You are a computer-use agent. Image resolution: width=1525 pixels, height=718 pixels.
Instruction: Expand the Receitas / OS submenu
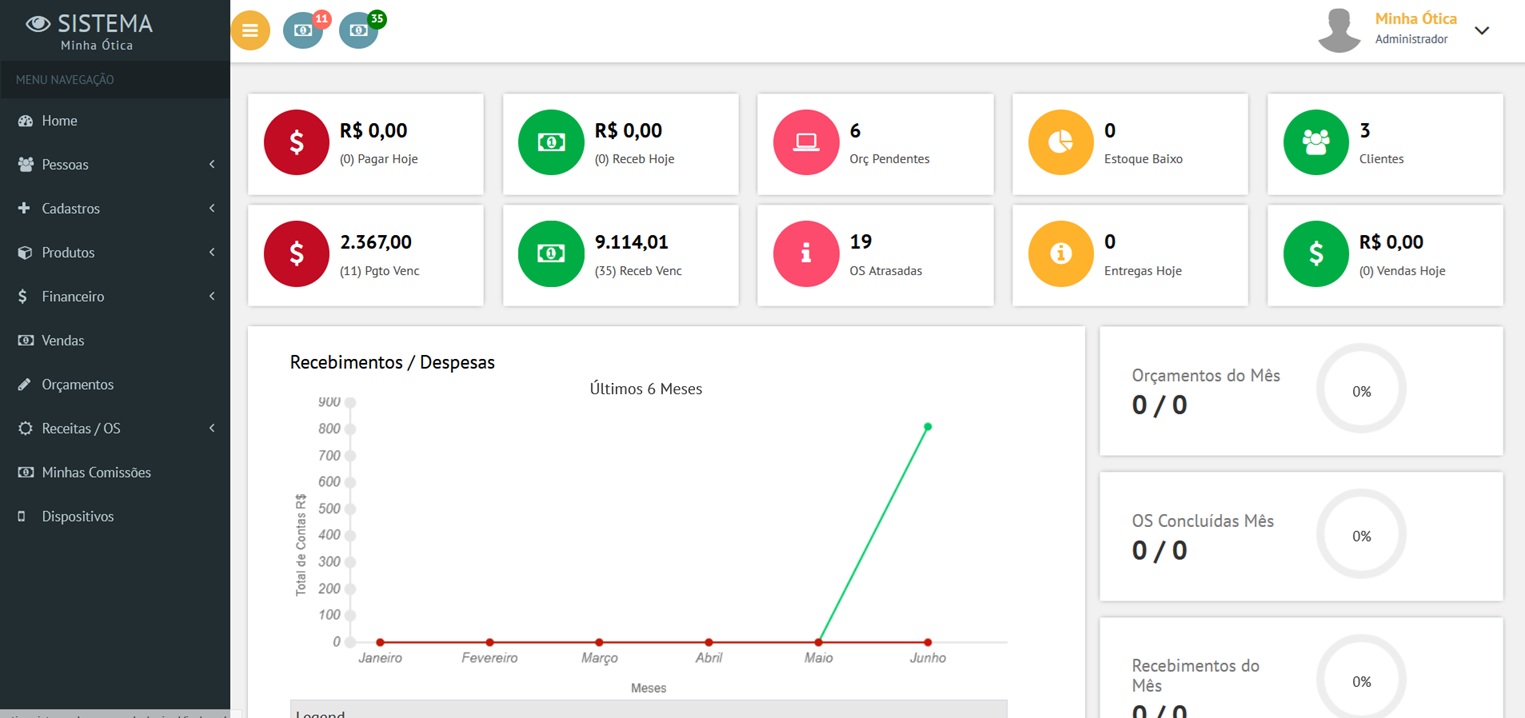pyautogui.click(x=115, y=428)
